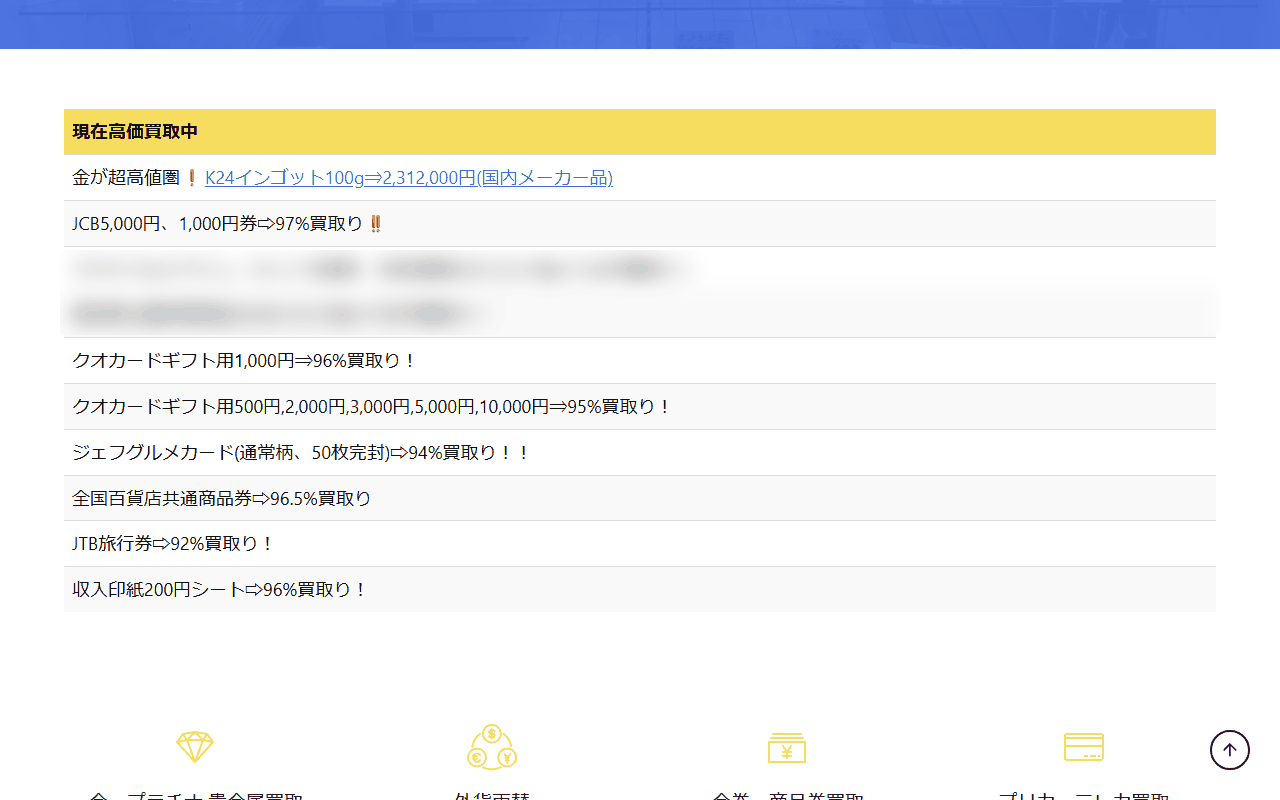Image resolution: width=1280 pixels, height=800 pixels.
Task: Click the scroll-to-top arrow button
Action: tap(1230, 750)
